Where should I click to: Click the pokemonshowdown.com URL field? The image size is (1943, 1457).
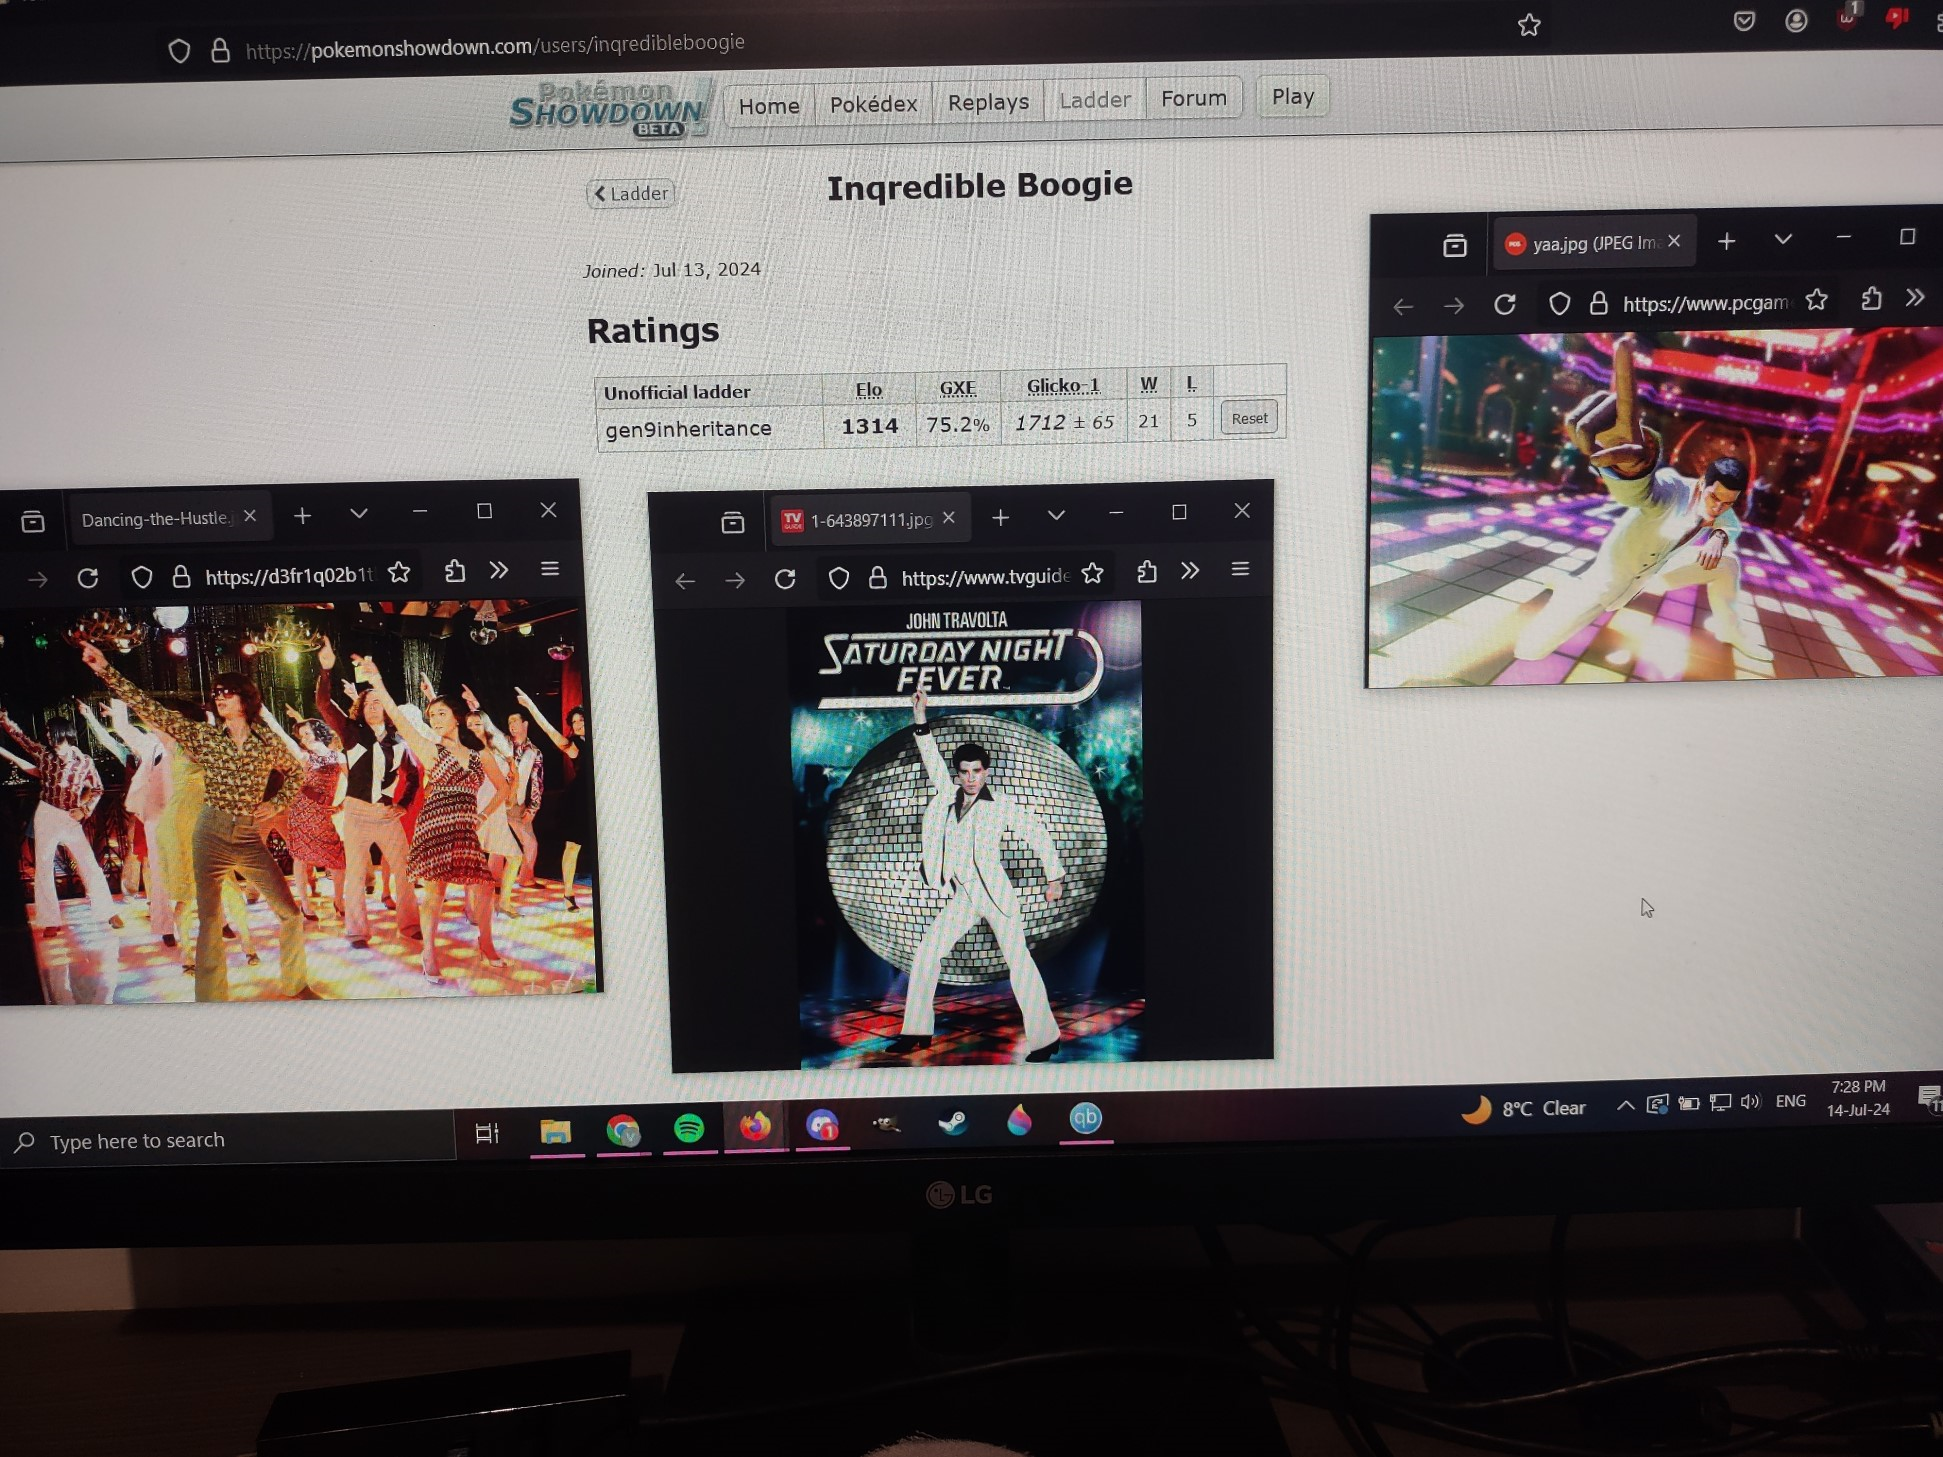tap(495, 45)
